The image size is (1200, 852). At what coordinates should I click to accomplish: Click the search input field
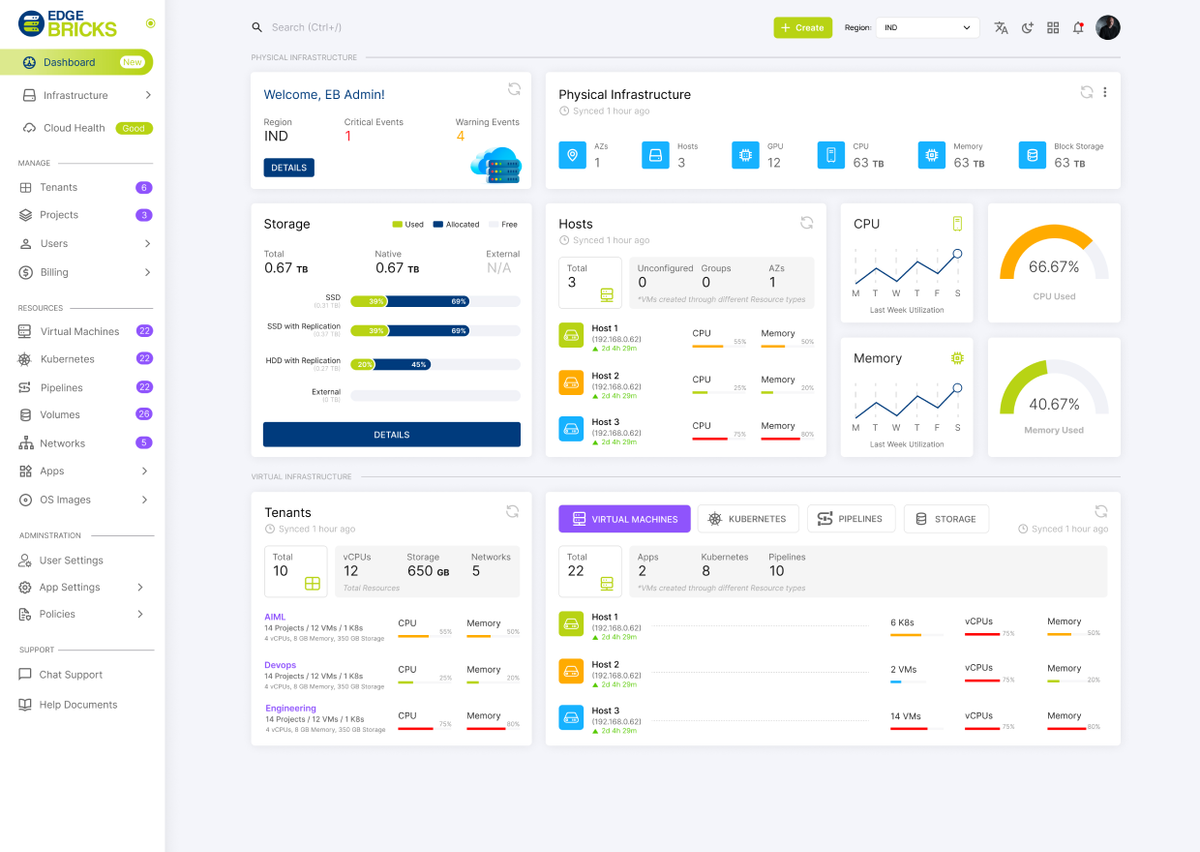(400, 28)
